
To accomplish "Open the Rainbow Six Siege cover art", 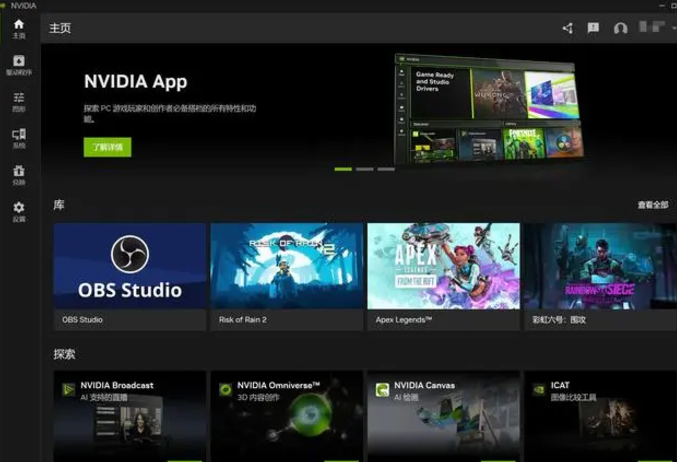I will tap(601, 266).
